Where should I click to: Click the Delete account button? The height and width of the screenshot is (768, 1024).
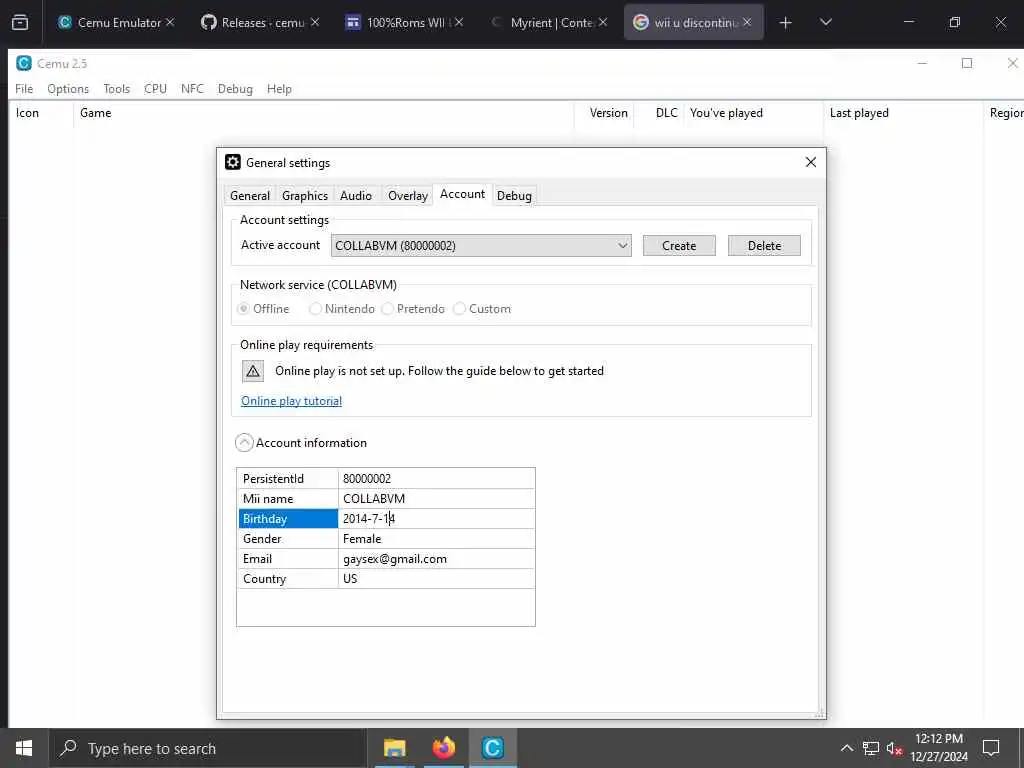[764, 246]
